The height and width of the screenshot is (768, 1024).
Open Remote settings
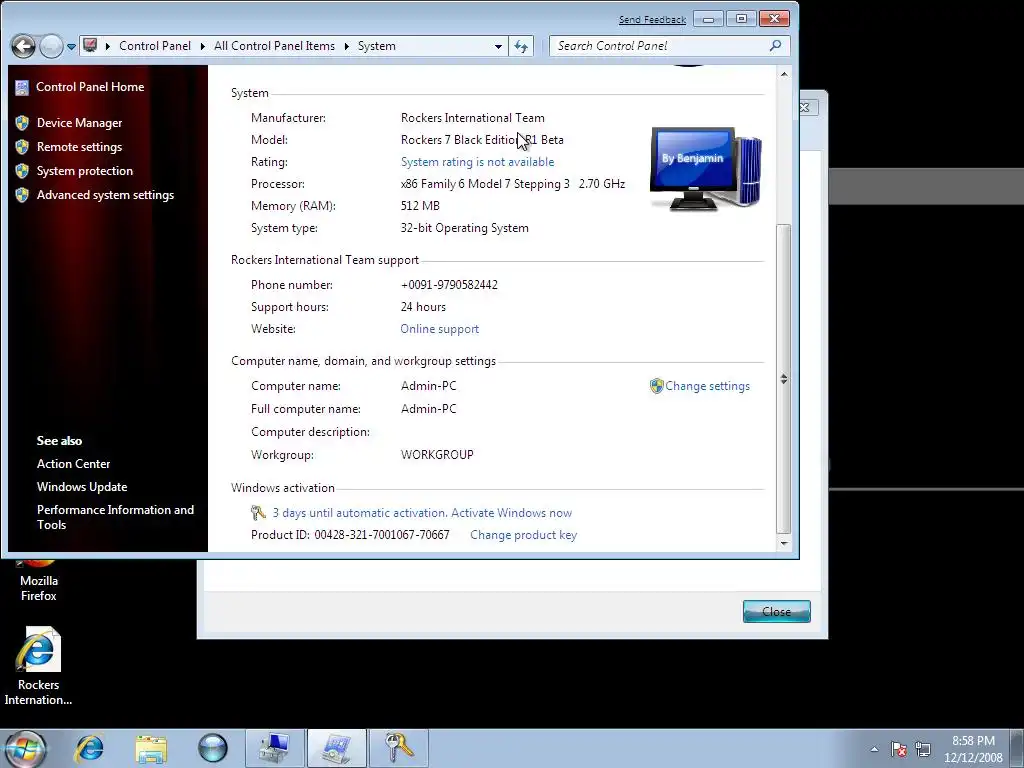click(80, 147)
